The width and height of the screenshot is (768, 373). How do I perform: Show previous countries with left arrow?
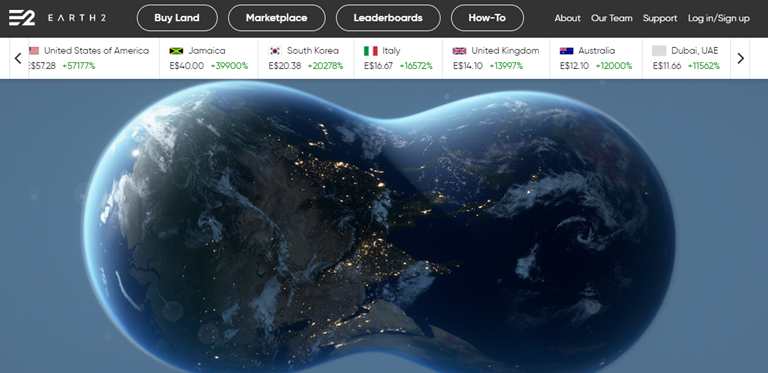[19, 58]
